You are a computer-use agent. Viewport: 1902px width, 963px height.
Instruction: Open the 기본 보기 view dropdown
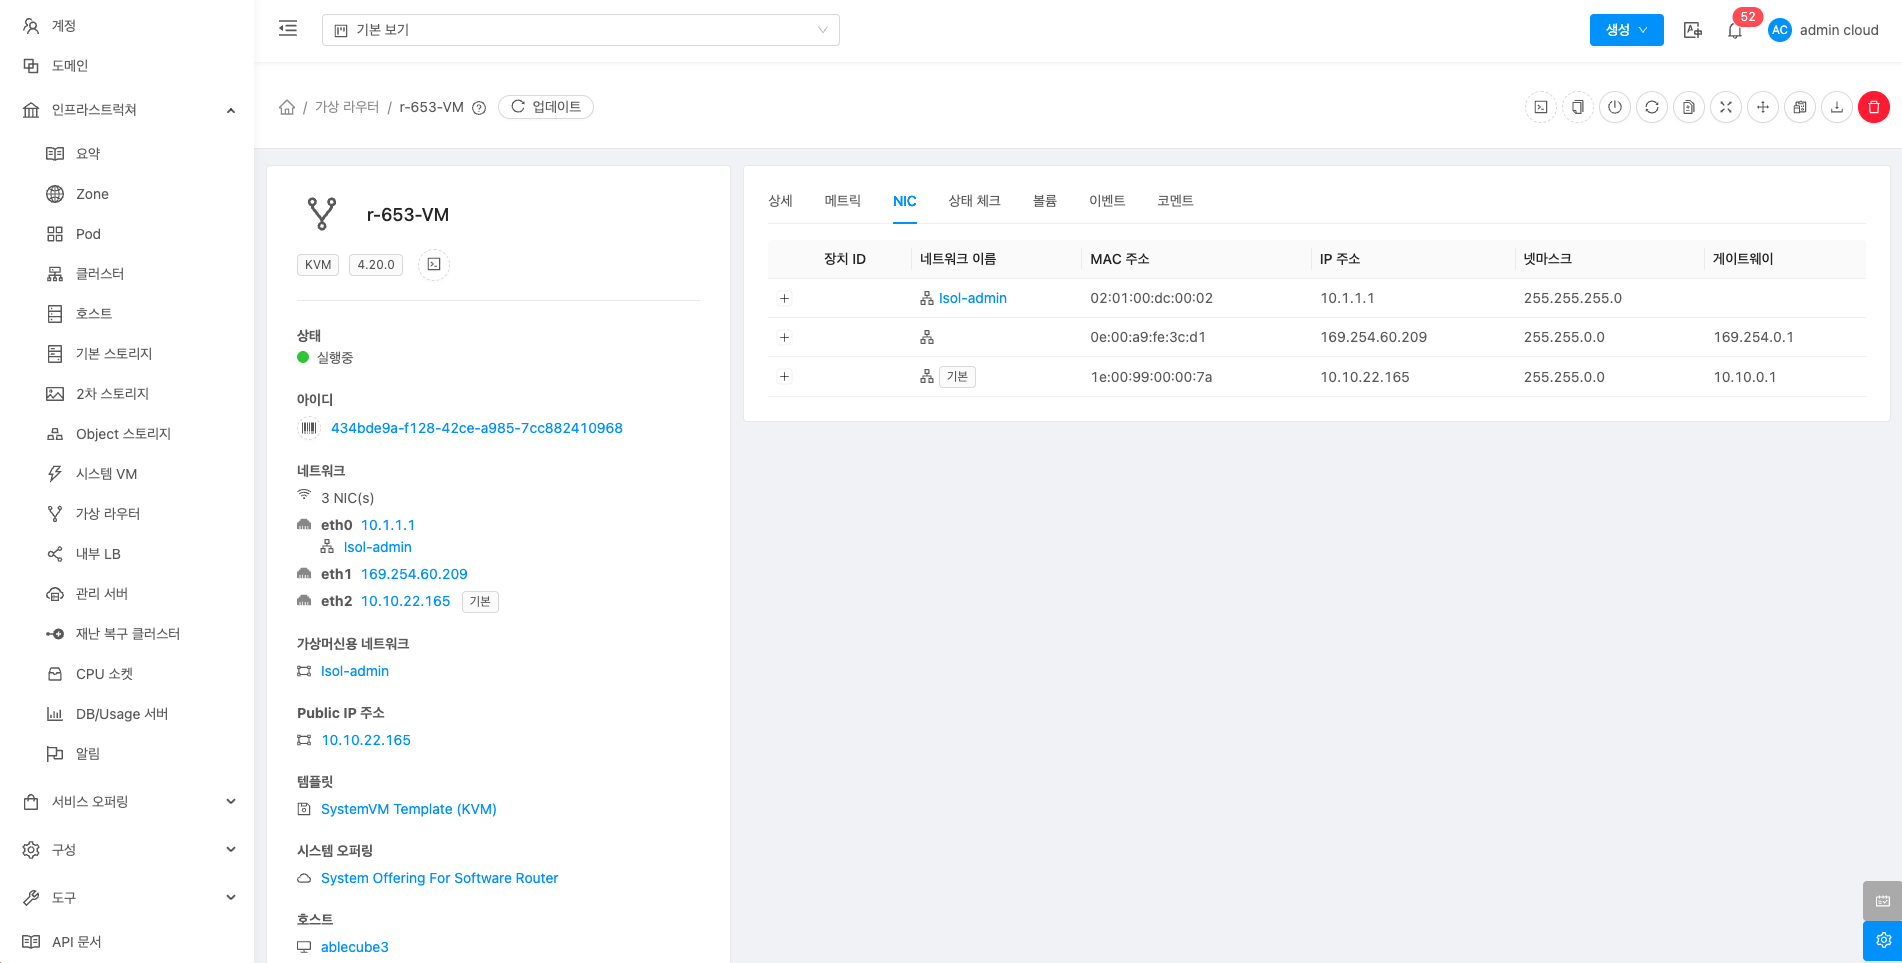point(580,30)
